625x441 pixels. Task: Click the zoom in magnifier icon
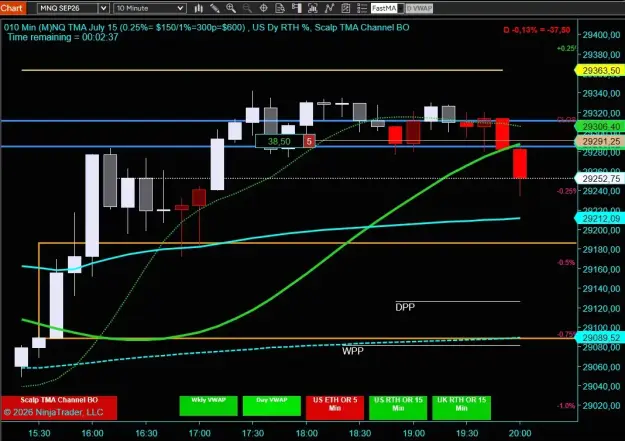(231, 8)
